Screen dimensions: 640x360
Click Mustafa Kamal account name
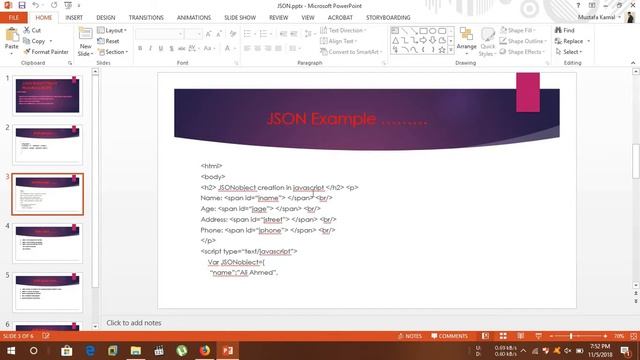click(x=596, y=17)
